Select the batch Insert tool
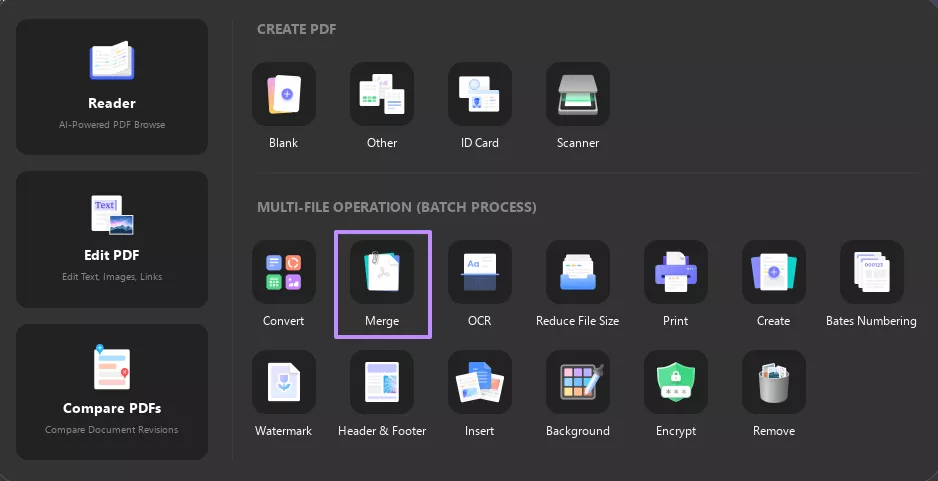Viewport: 938px width, 481px height. tap(480, 382)
